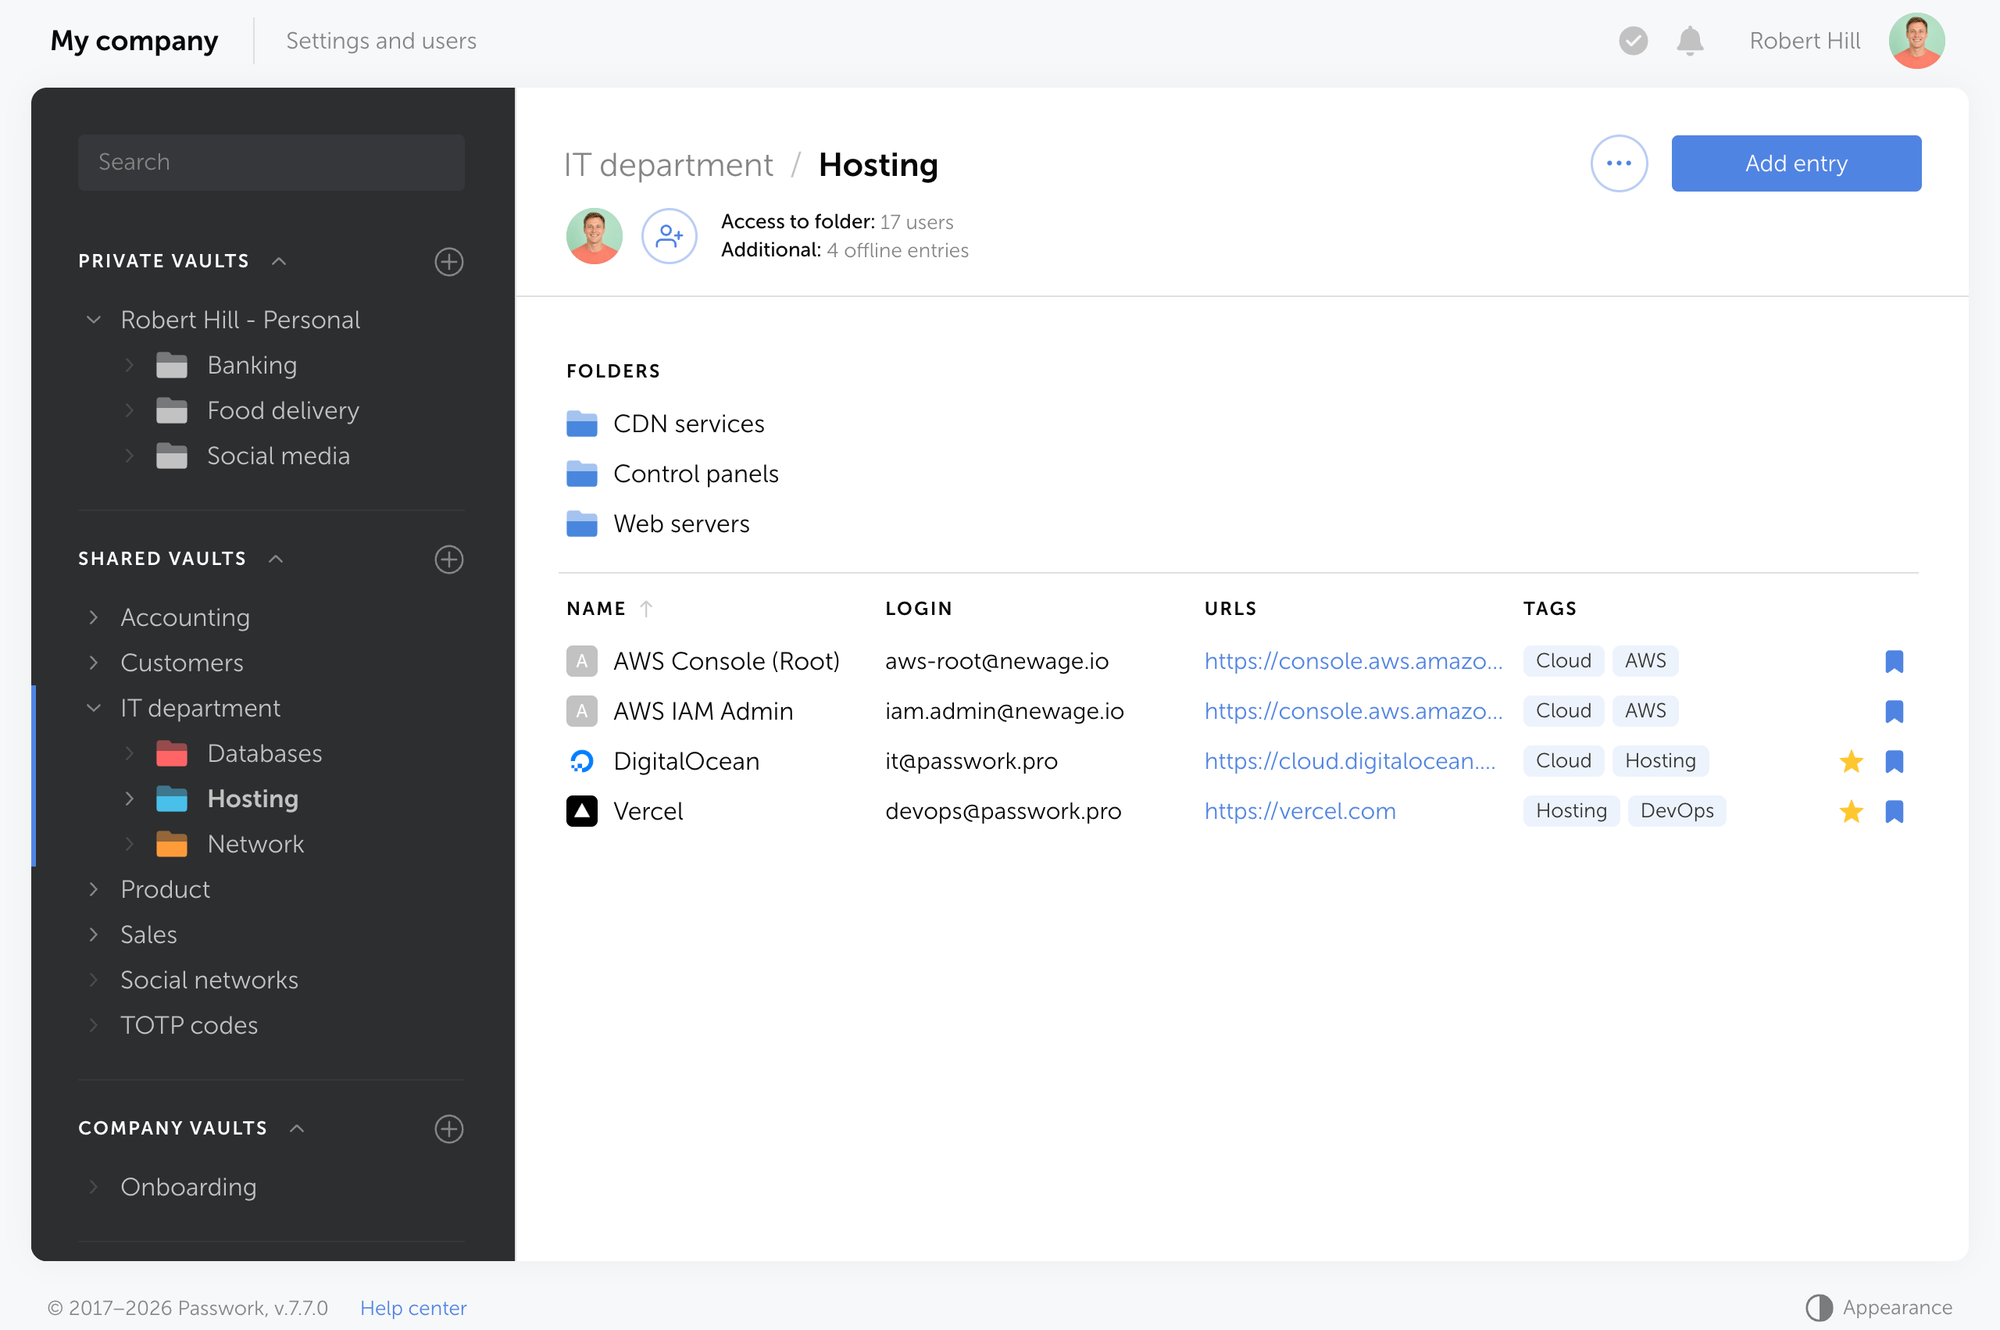The image size is (2000, 1330).
Task: Click login devops@passwork.pro
Action: click(x=1003, y=811)
